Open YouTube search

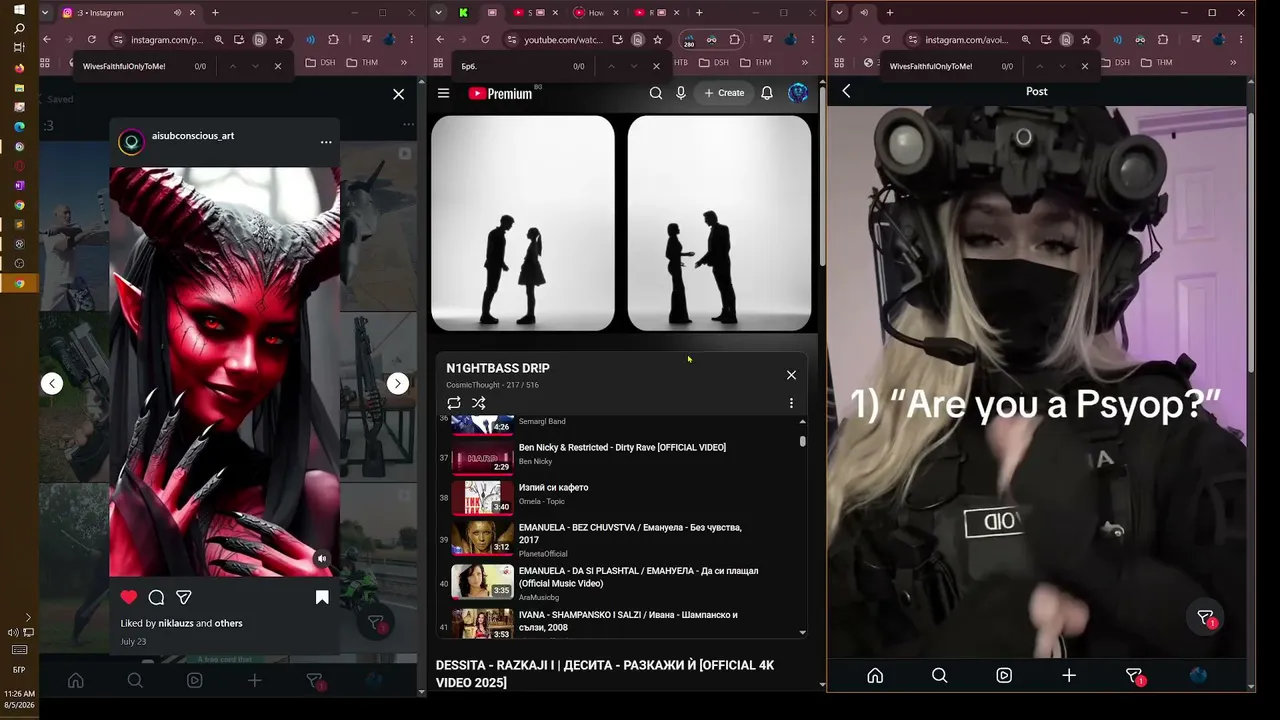point(656,93)
